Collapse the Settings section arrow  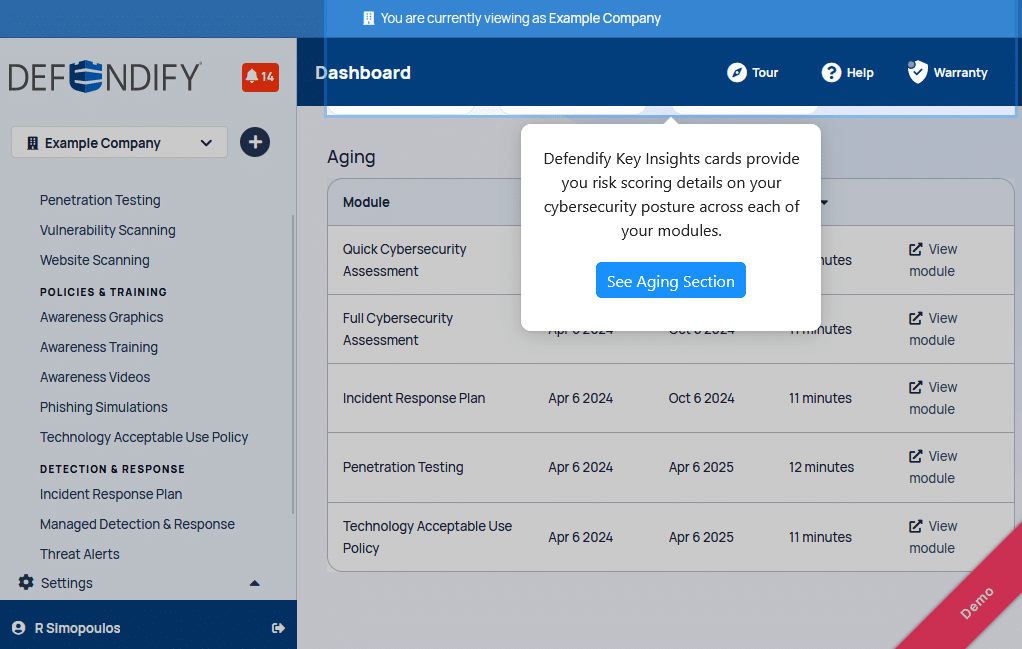click(255, 583)
